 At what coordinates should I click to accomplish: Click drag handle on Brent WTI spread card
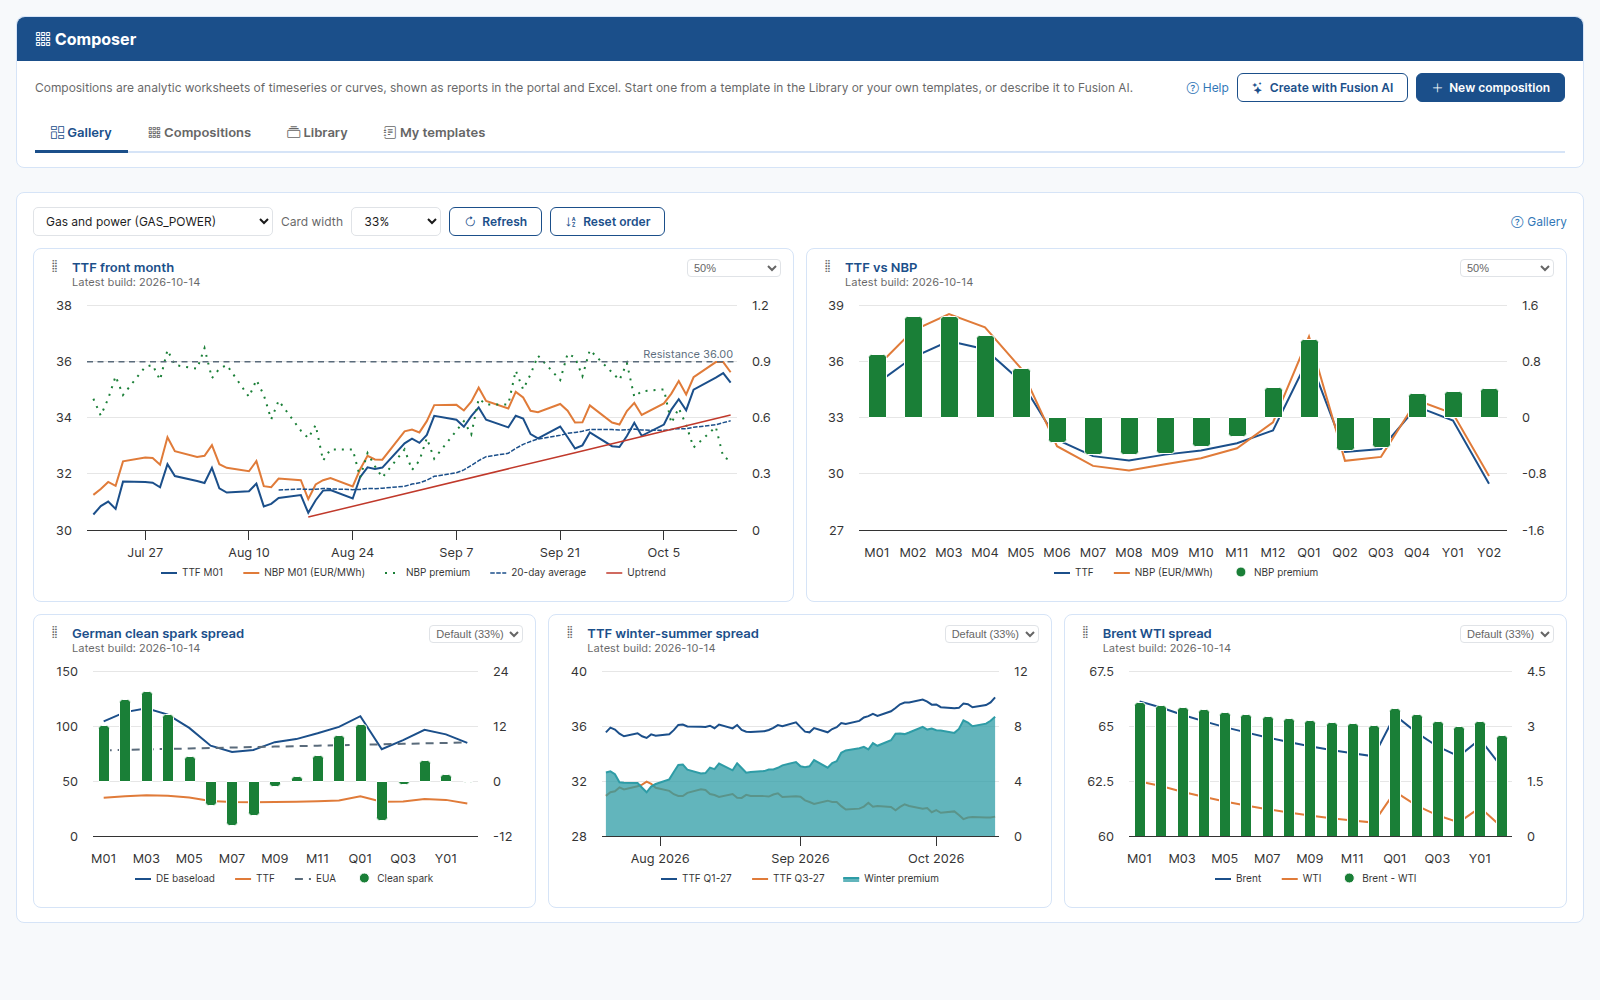click(x=1086, y=633)
